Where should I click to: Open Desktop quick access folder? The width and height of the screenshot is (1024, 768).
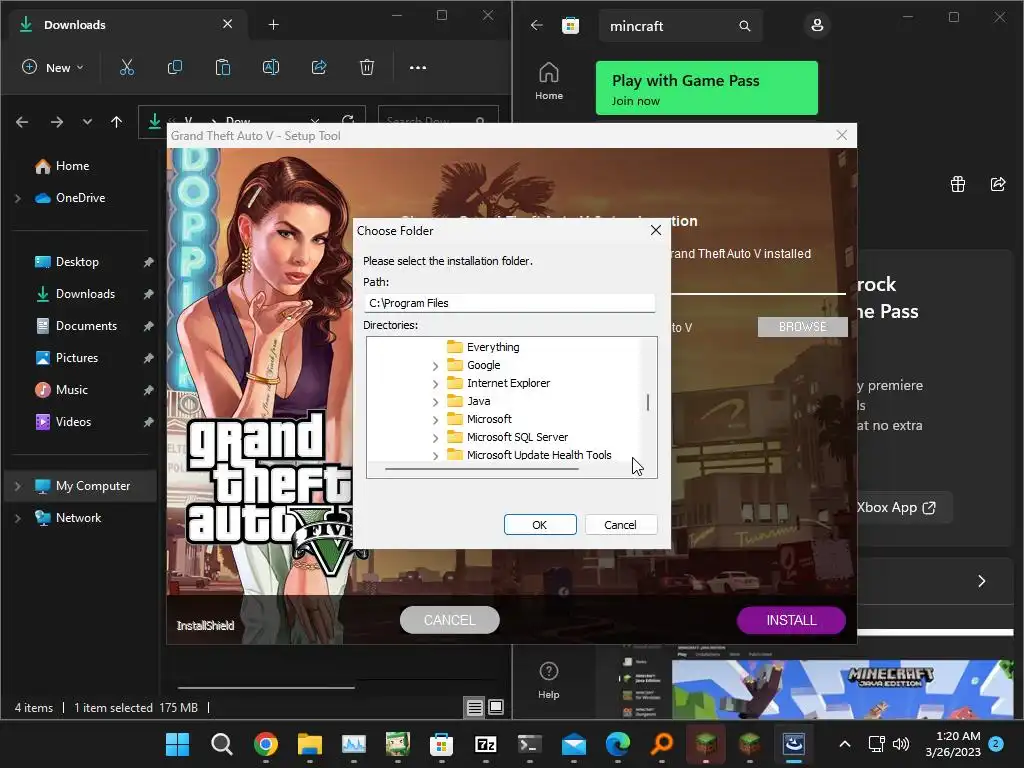click(76, 262)
